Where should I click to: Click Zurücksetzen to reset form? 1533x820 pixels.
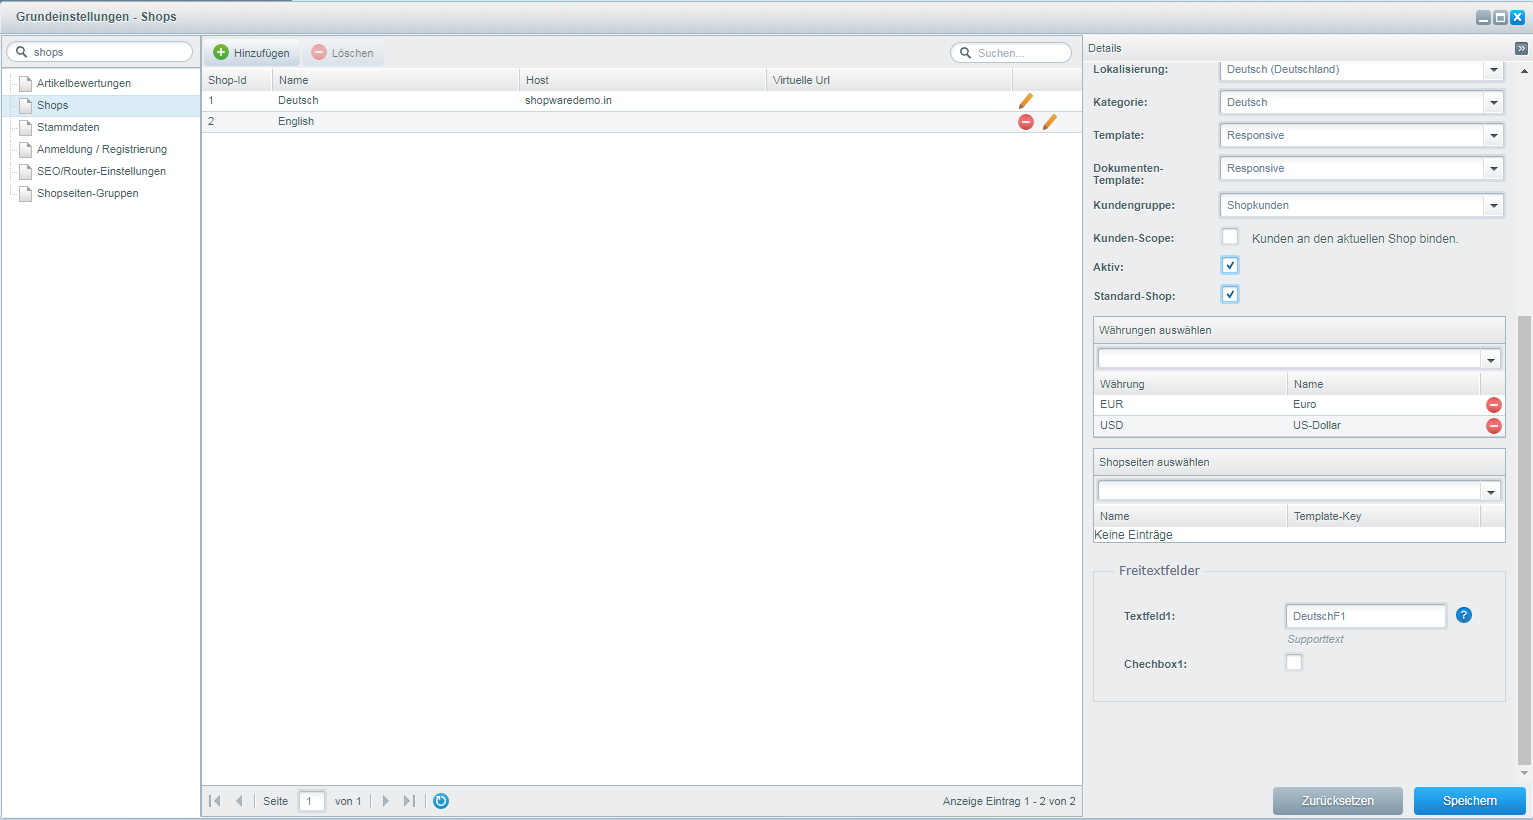click(x=1338, y=801)
